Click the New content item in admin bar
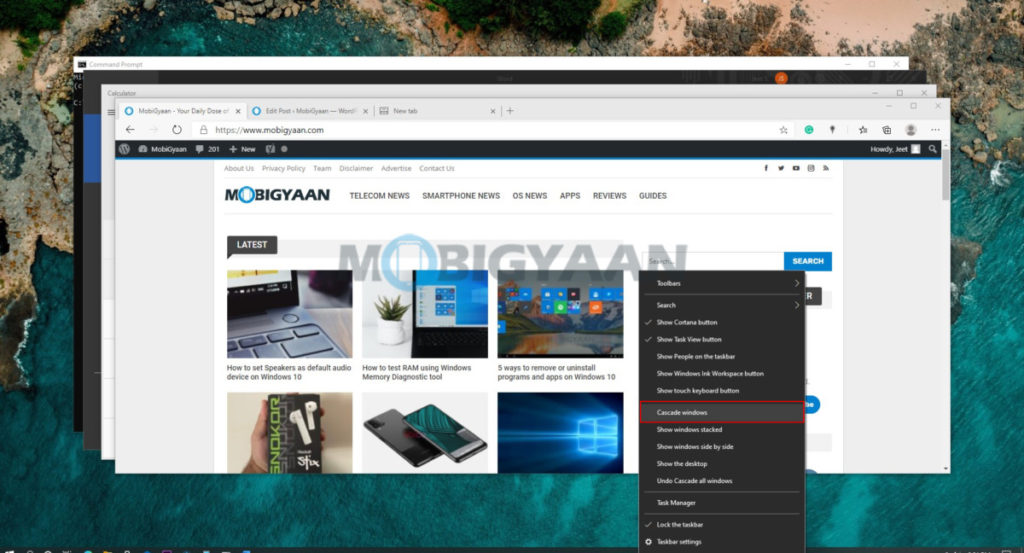Image resolution: width=1024 pixels, height=553 pixels. click(x=242, y=149)
